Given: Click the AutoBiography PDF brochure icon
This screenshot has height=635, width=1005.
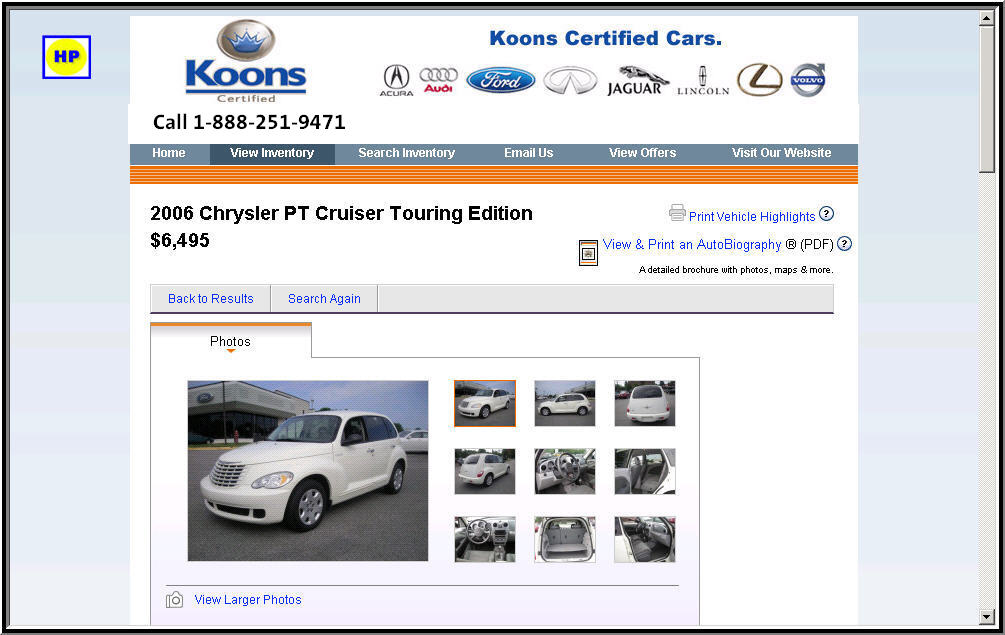Looking at the screenshot, I should (x=588, y=252).
